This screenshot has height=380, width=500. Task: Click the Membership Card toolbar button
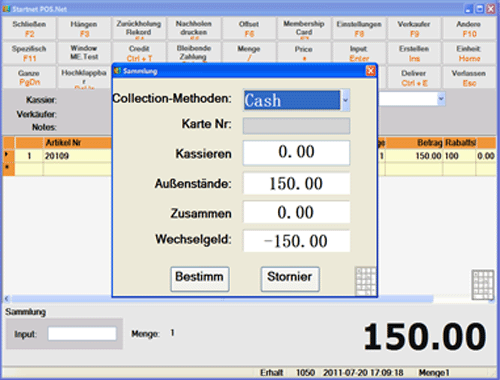coord(304,29)
